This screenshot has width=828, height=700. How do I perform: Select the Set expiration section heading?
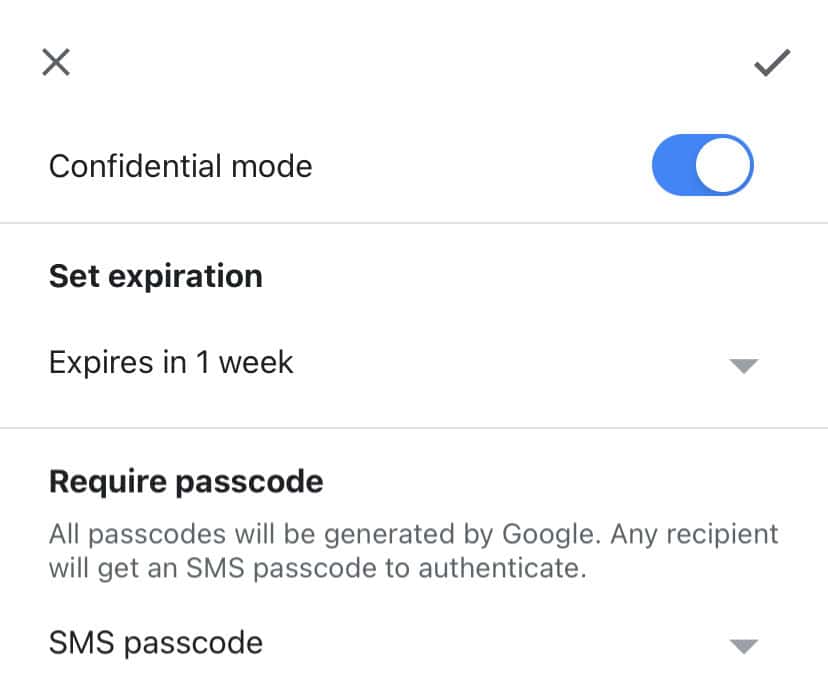pyautogui.click(x=155, y=275)
